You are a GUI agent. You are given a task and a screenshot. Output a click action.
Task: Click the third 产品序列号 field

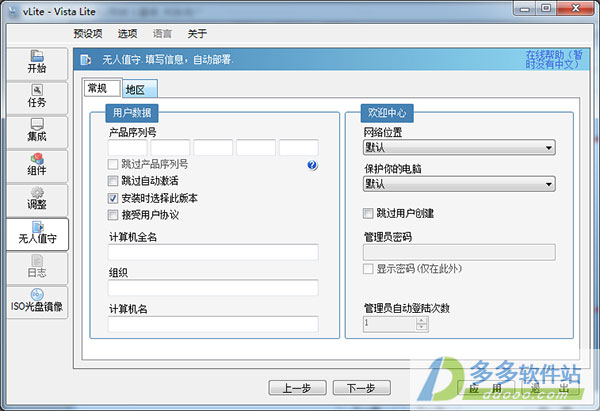[213, 147]
